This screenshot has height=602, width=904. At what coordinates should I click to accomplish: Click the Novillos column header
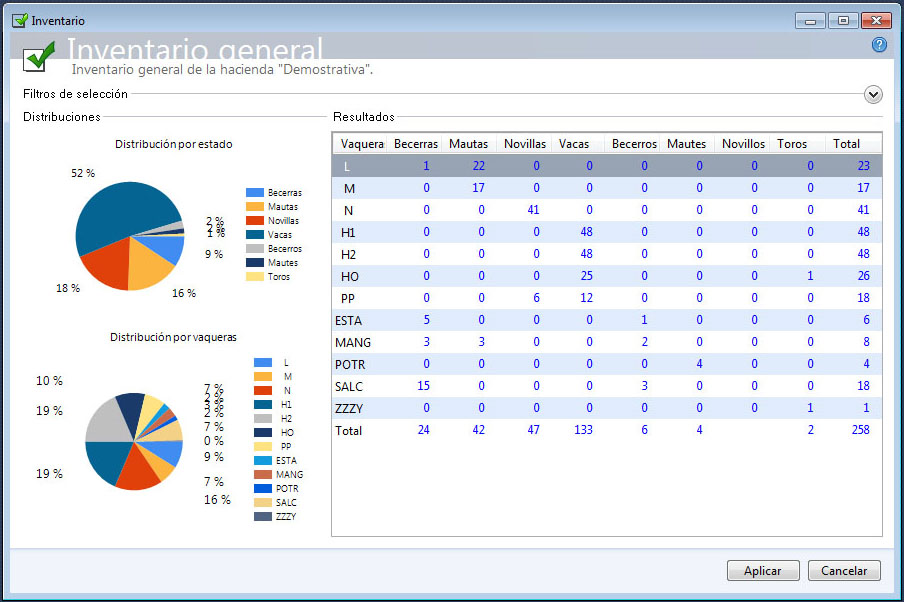tap(743, 144)
